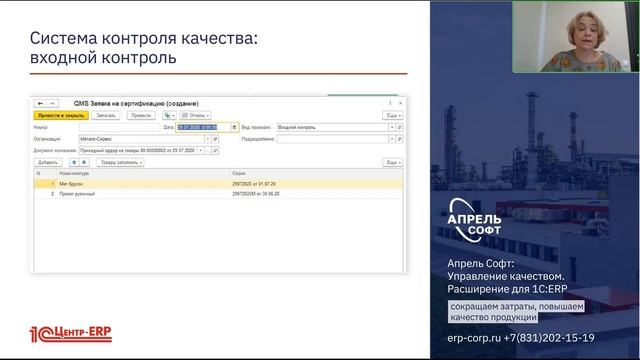Click the Серия column header

click(x=316, y=173)
